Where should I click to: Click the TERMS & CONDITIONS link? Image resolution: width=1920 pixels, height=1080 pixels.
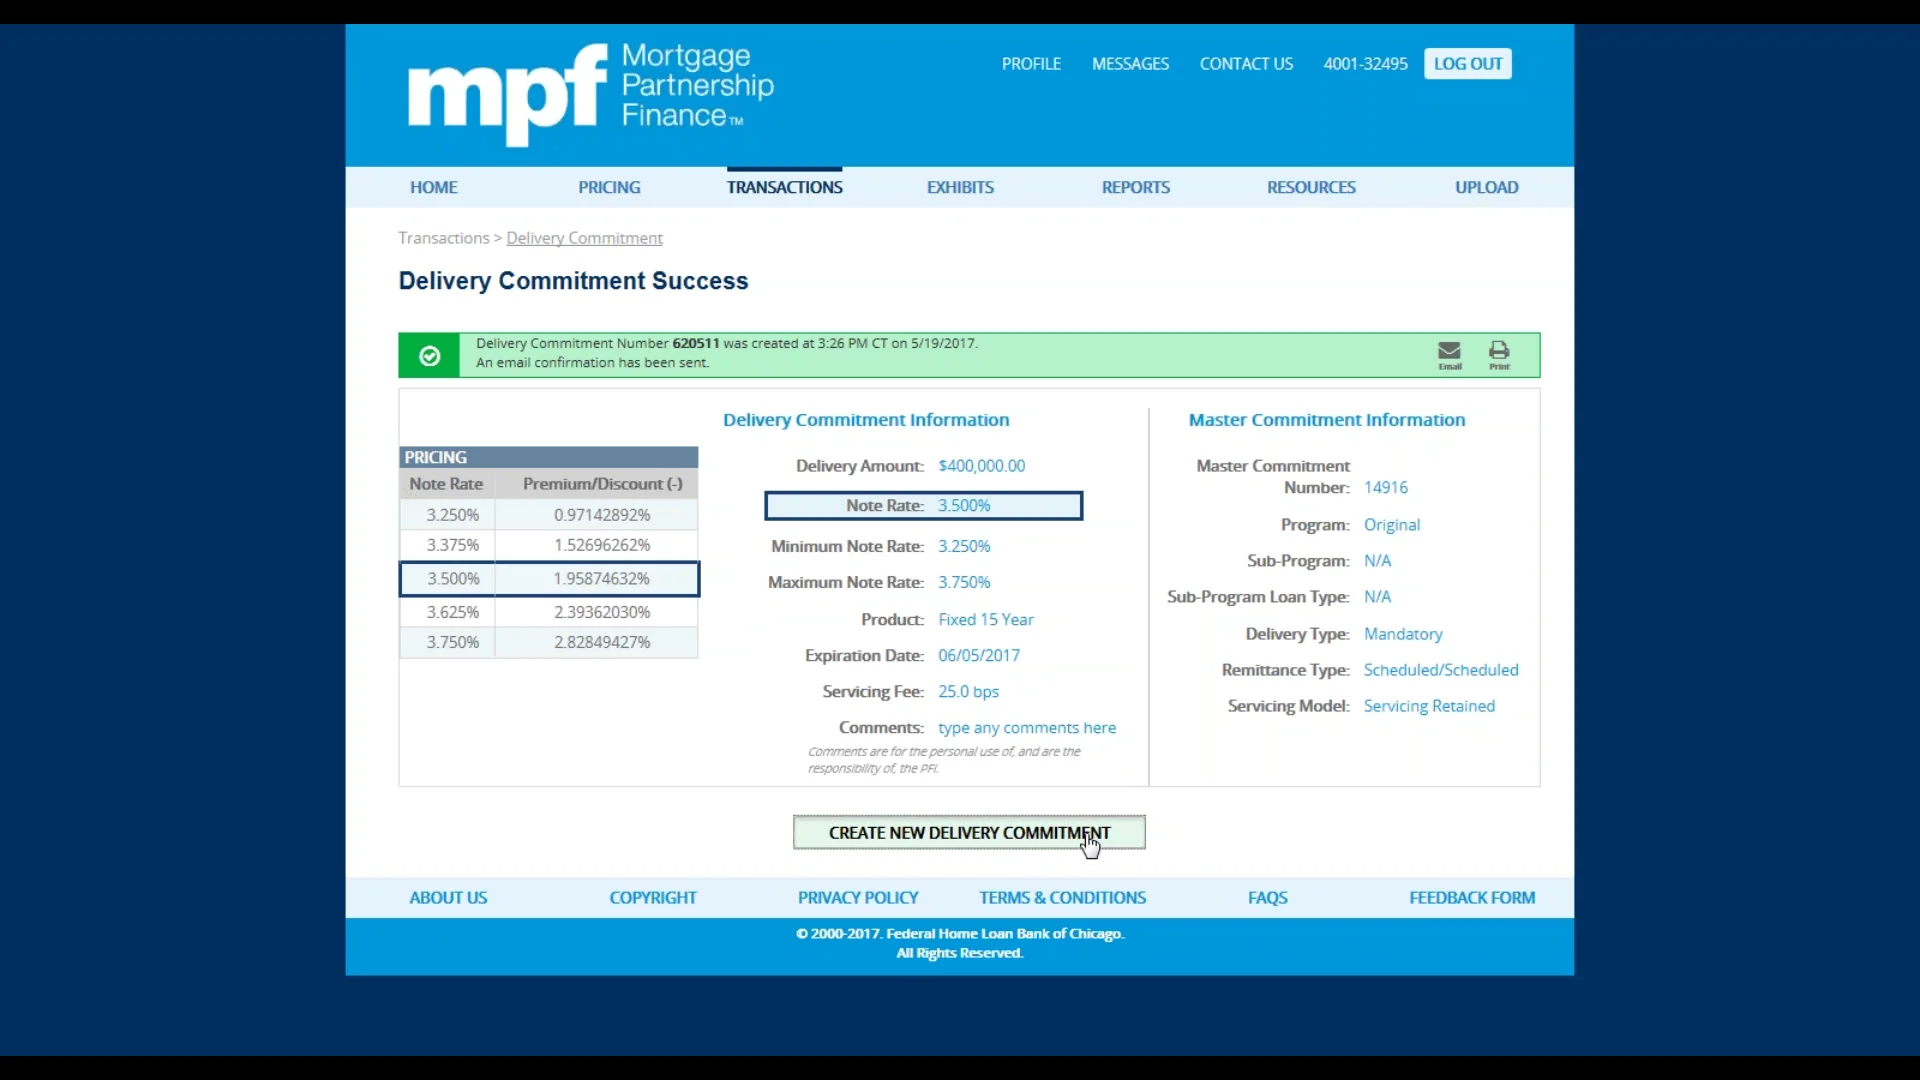(x=1062, y=897)
